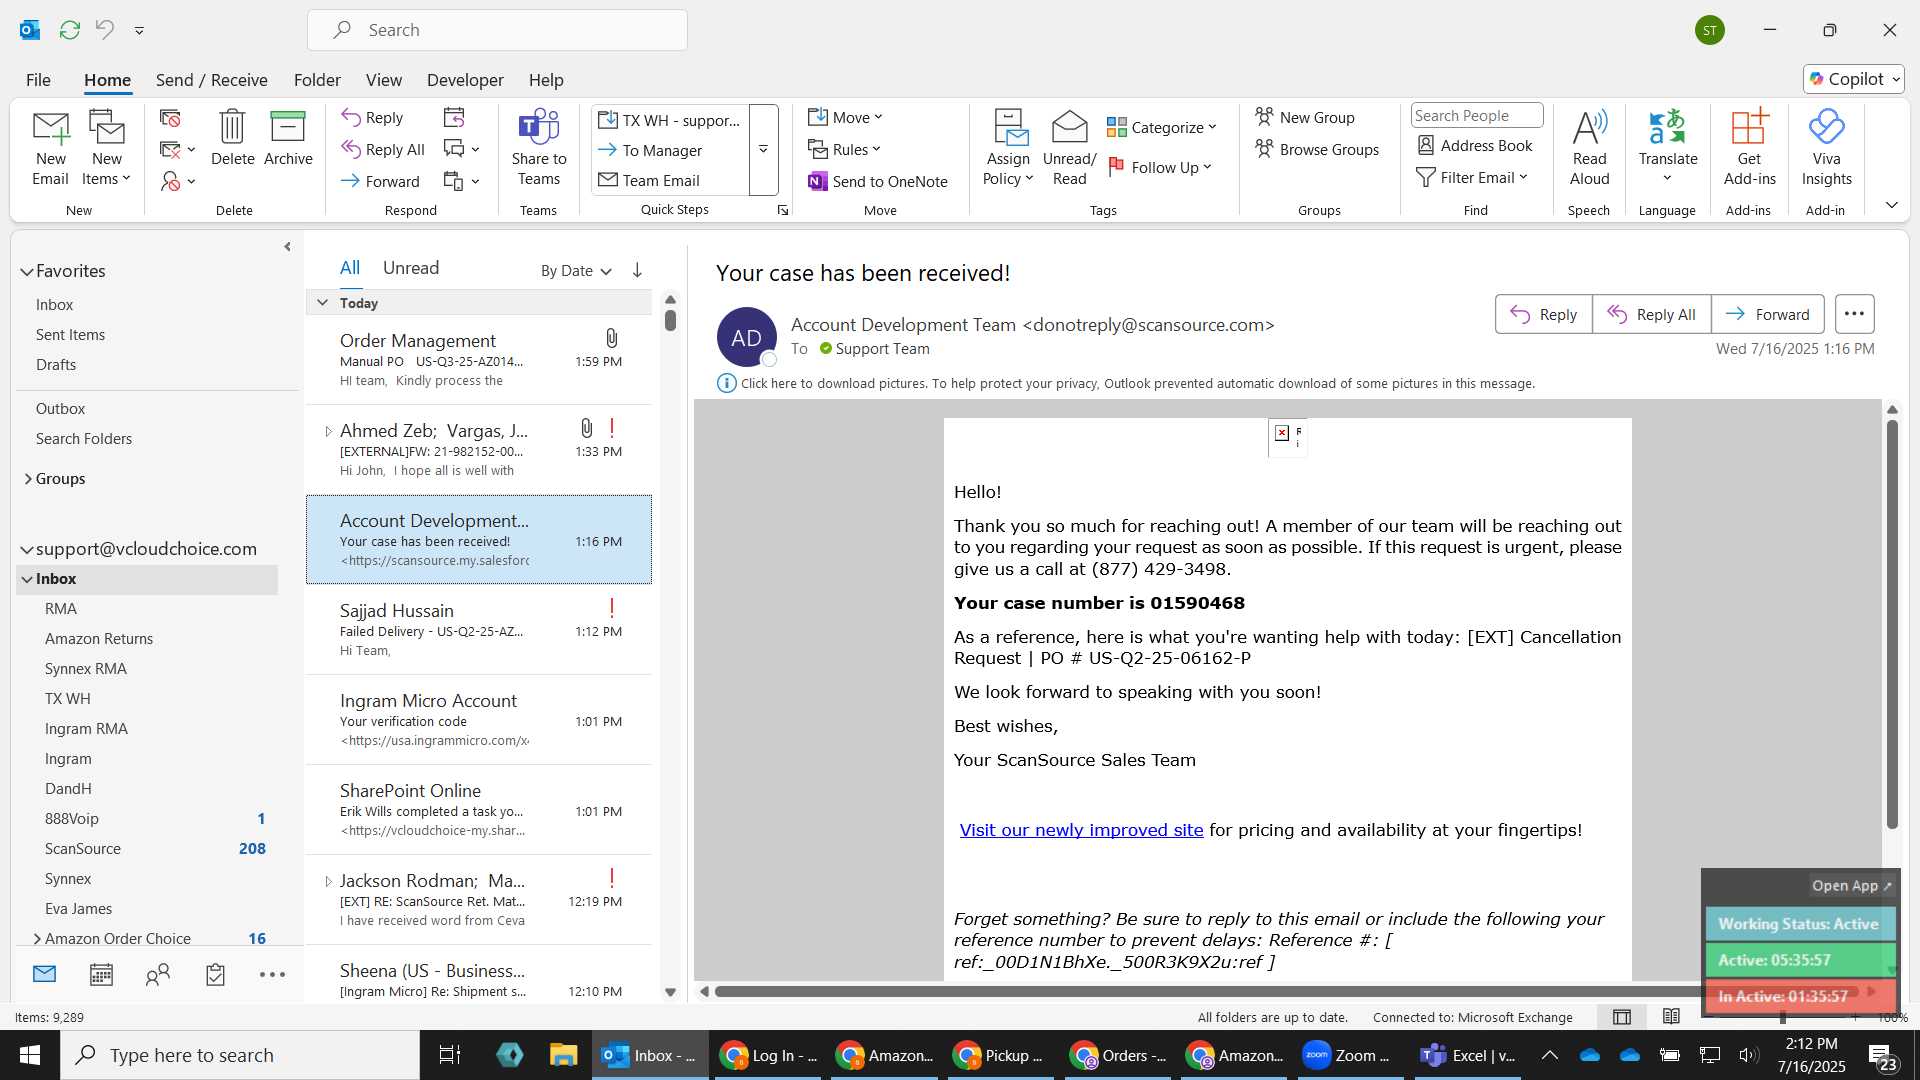Open the Move dropdown menu

click(x=845, y=117)
